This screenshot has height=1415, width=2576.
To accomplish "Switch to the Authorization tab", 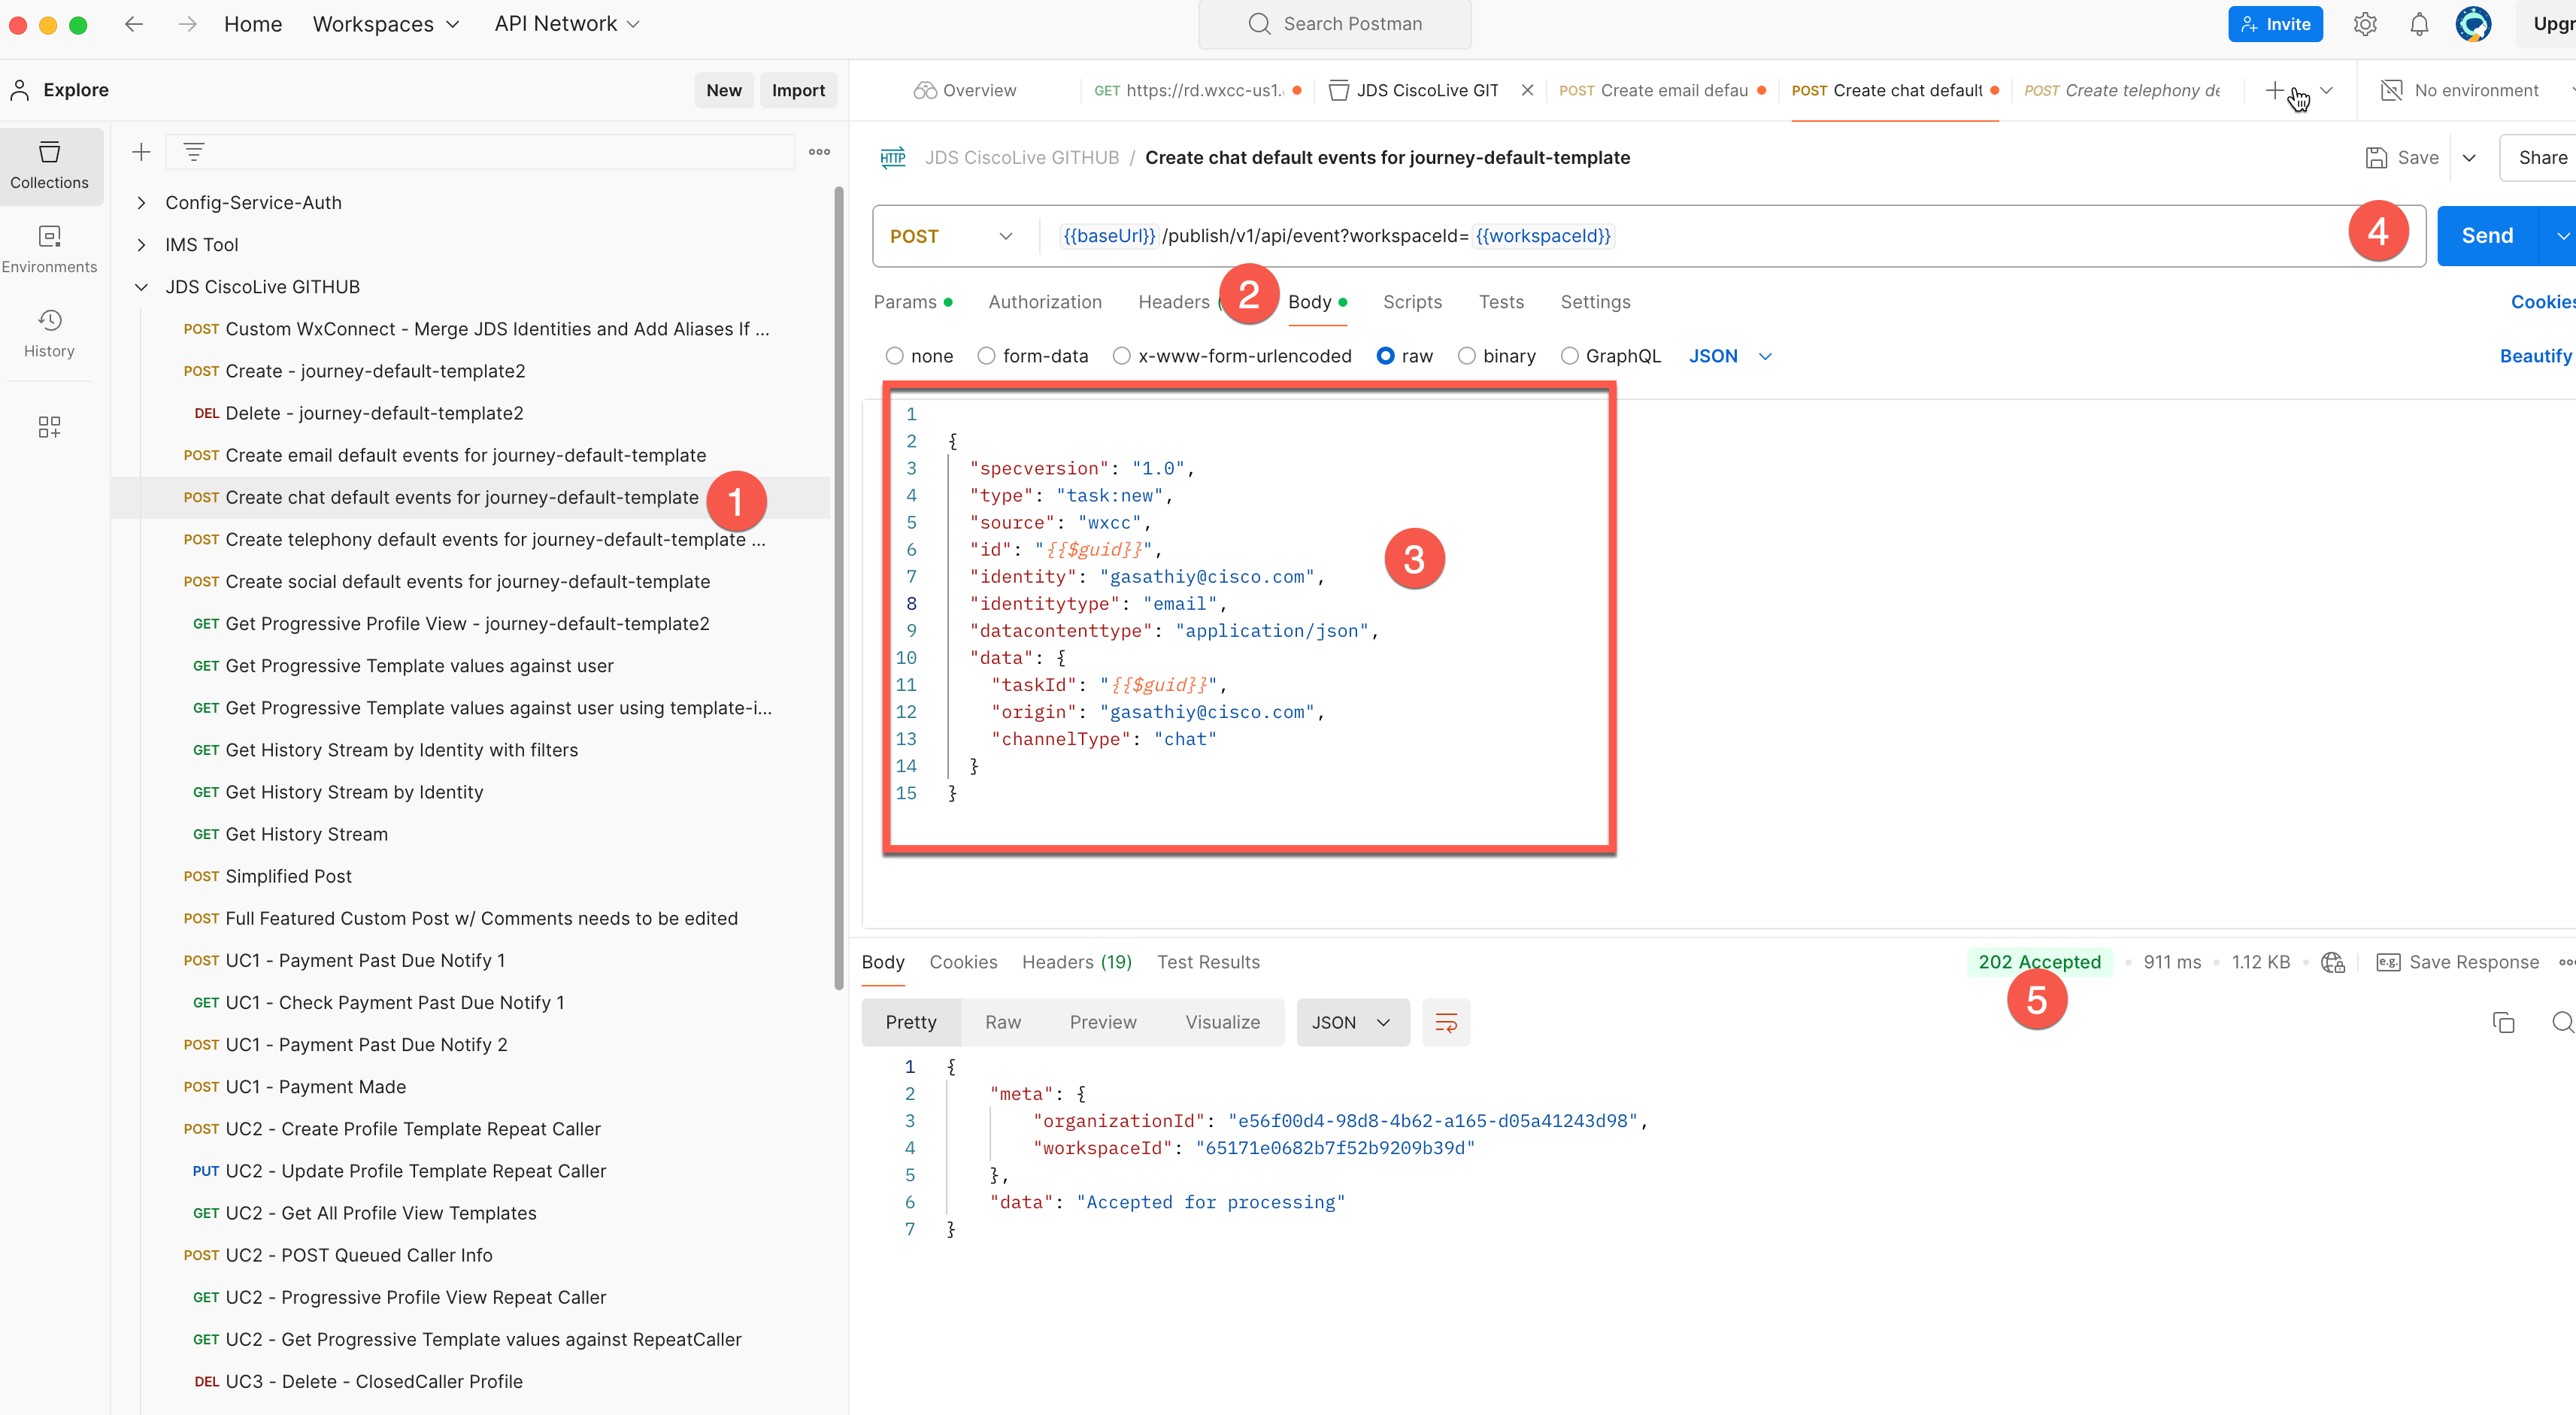I will tap(1044, 302).
